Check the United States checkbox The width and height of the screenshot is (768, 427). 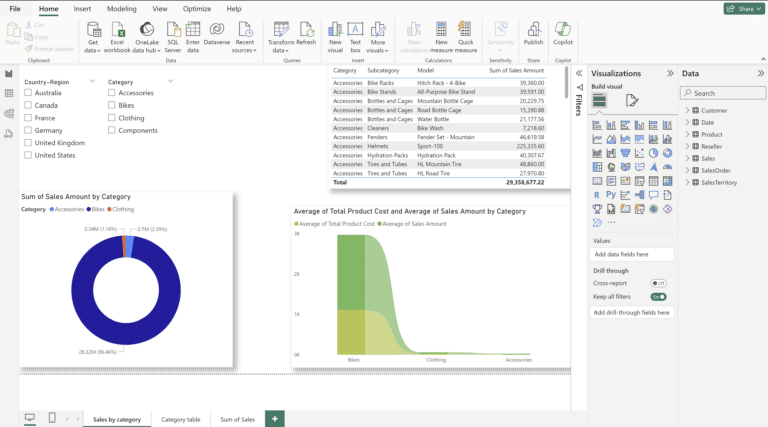pyautogui.click(x=28, y=155)
